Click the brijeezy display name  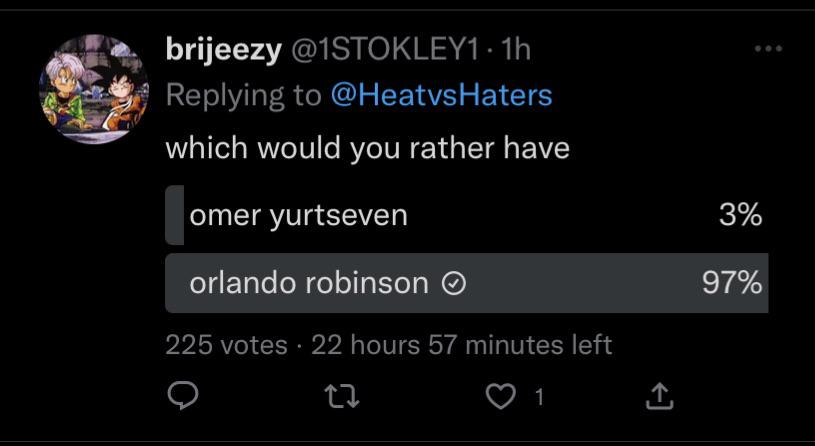click(x=223, y=51)
